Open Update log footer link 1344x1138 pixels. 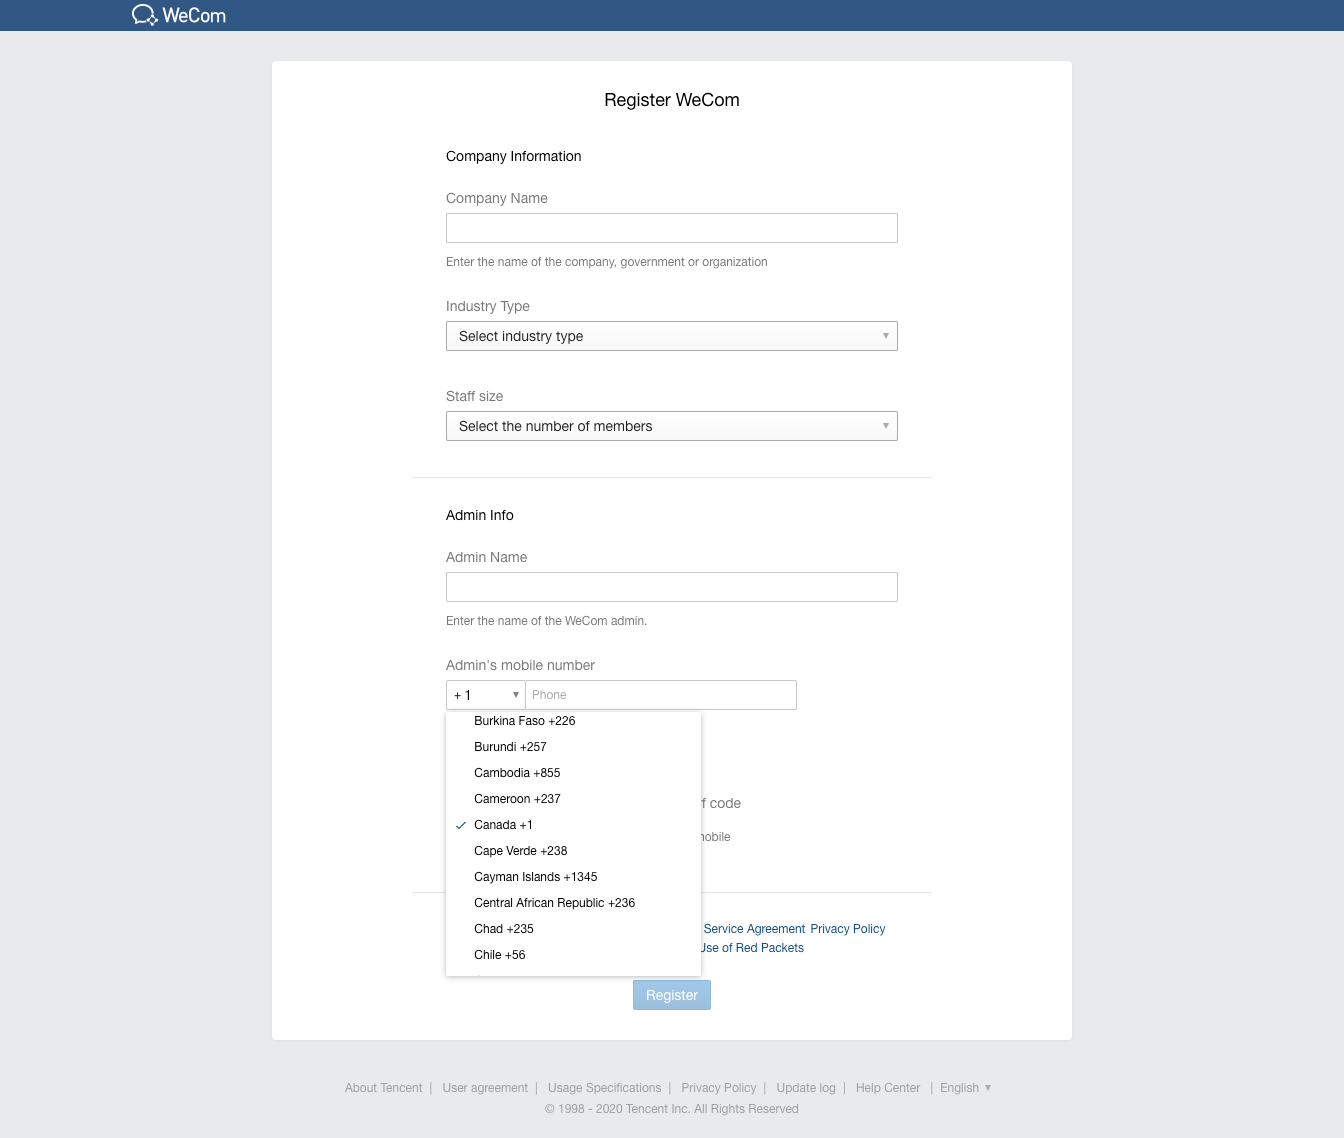pos(806,1088)
